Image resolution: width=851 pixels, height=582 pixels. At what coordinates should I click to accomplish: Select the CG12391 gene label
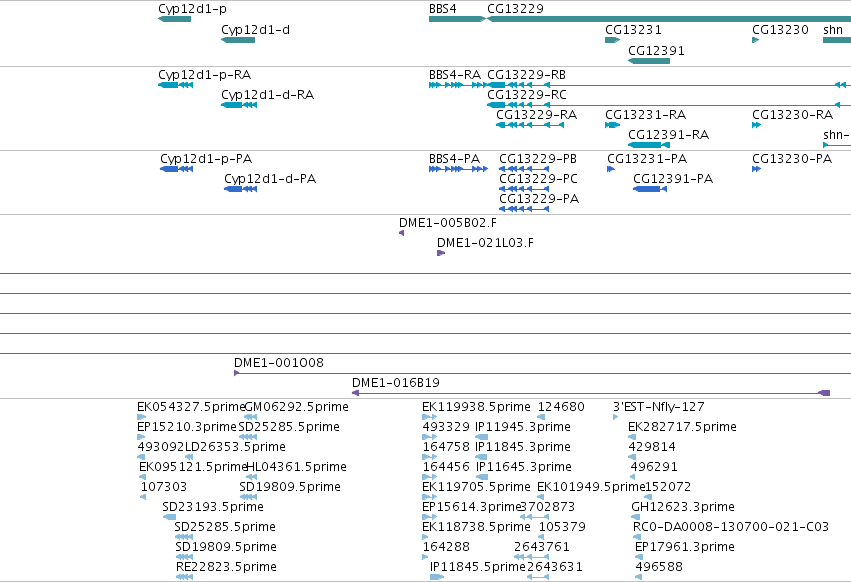pyautogui.click(x=656, y=51)
